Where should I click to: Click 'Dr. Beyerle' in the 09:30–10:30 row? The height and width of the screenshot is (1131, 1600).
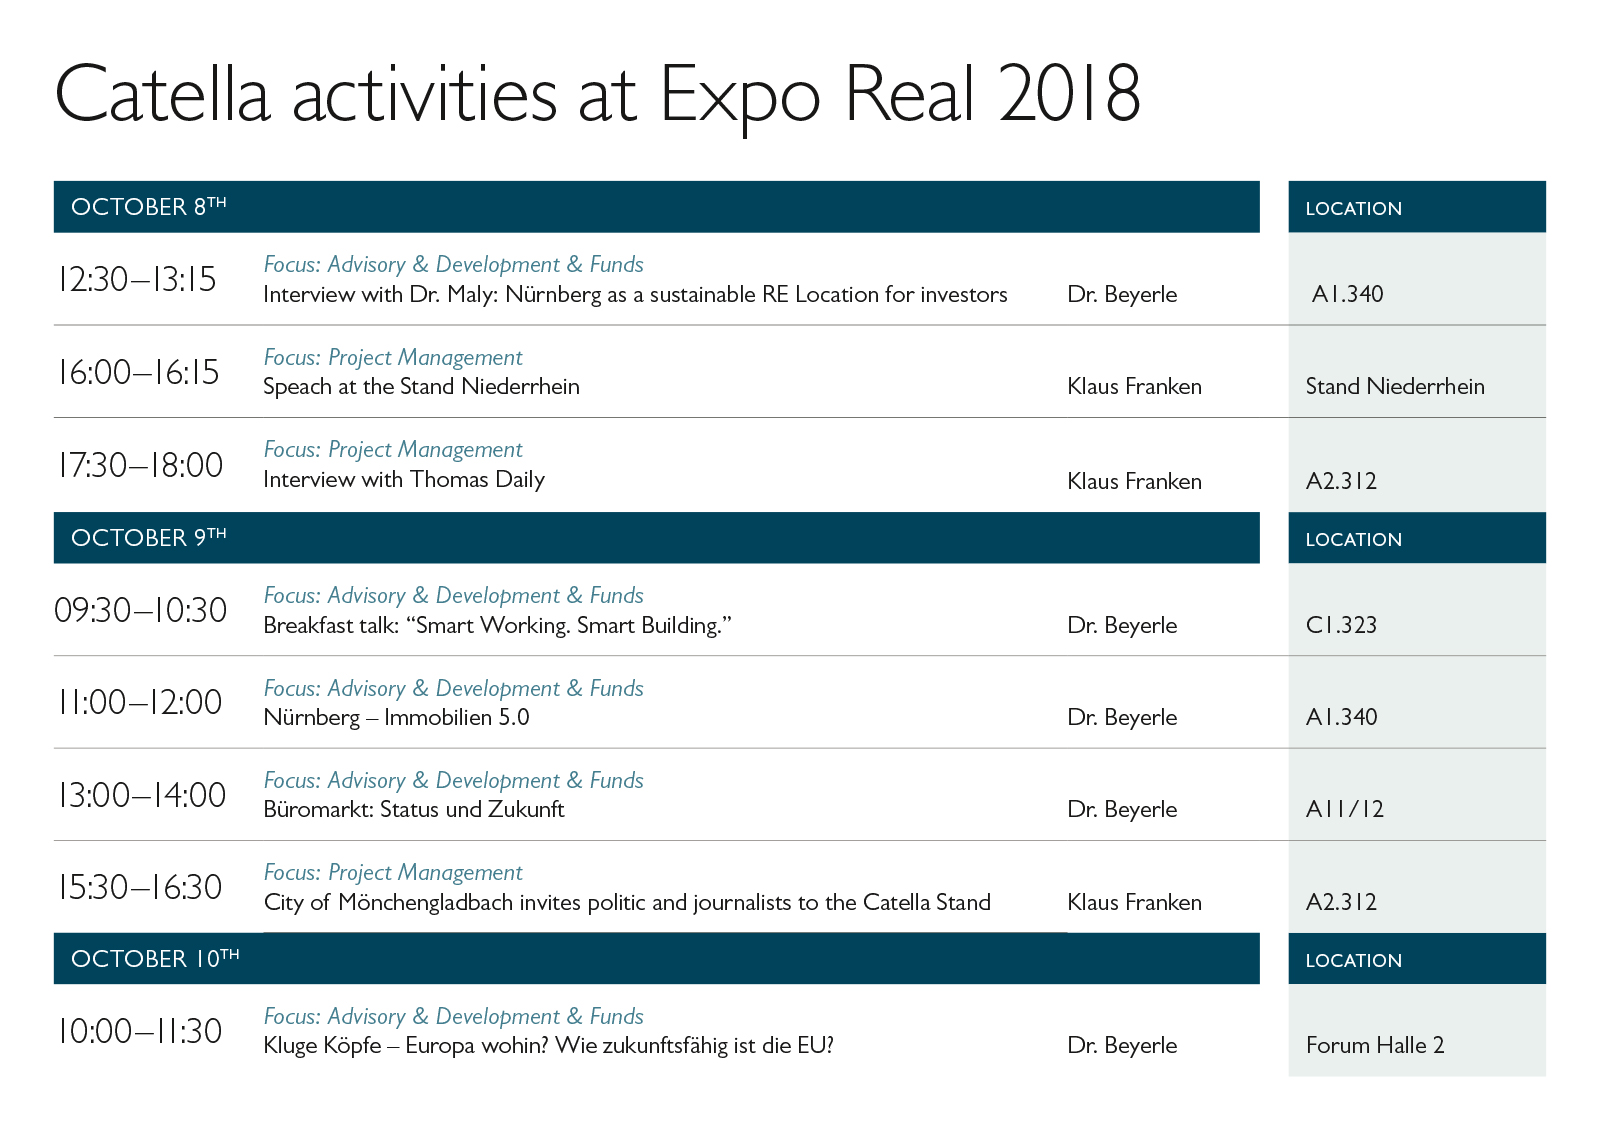tap(1122, 626)
